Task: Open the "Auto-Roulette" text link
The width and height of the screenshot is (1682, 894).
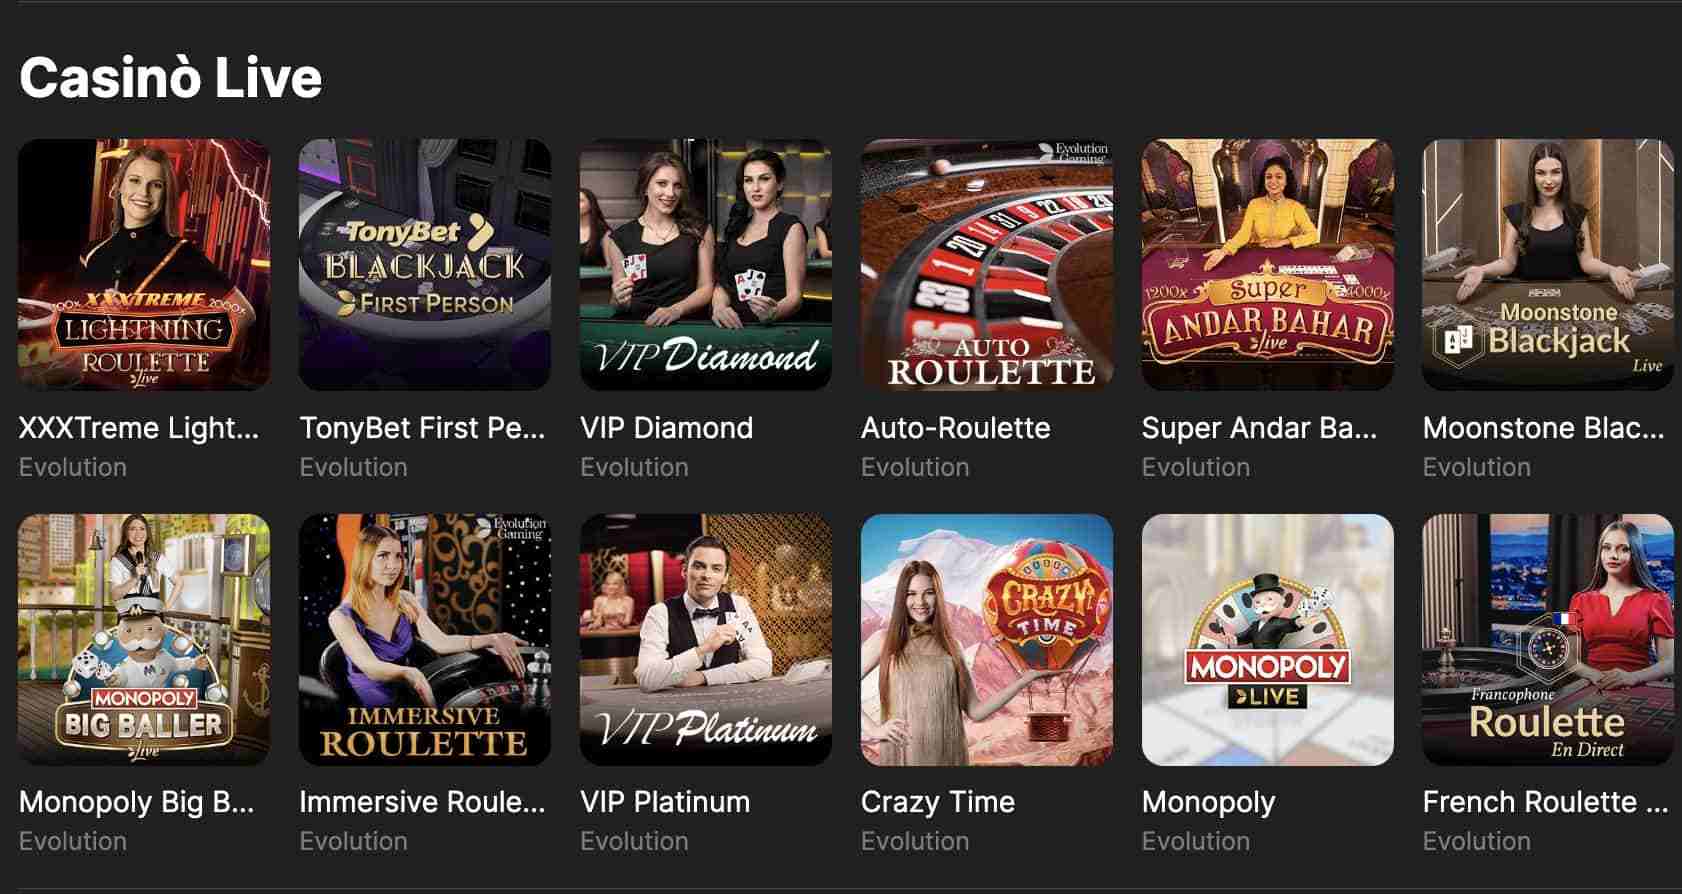Action: click(955, 428)
